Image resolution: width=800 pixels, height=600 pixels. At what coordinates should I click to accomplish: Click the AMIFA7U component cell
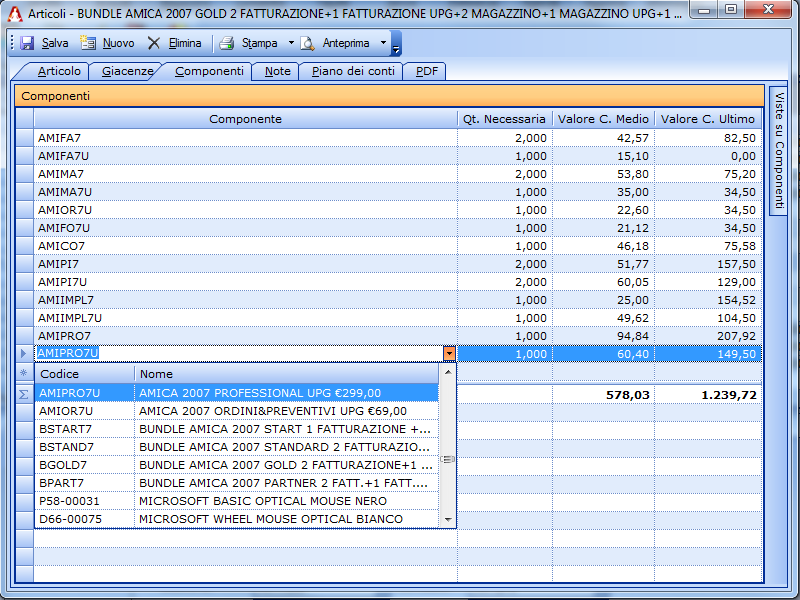pyautogui.click(x=245, y=156)
